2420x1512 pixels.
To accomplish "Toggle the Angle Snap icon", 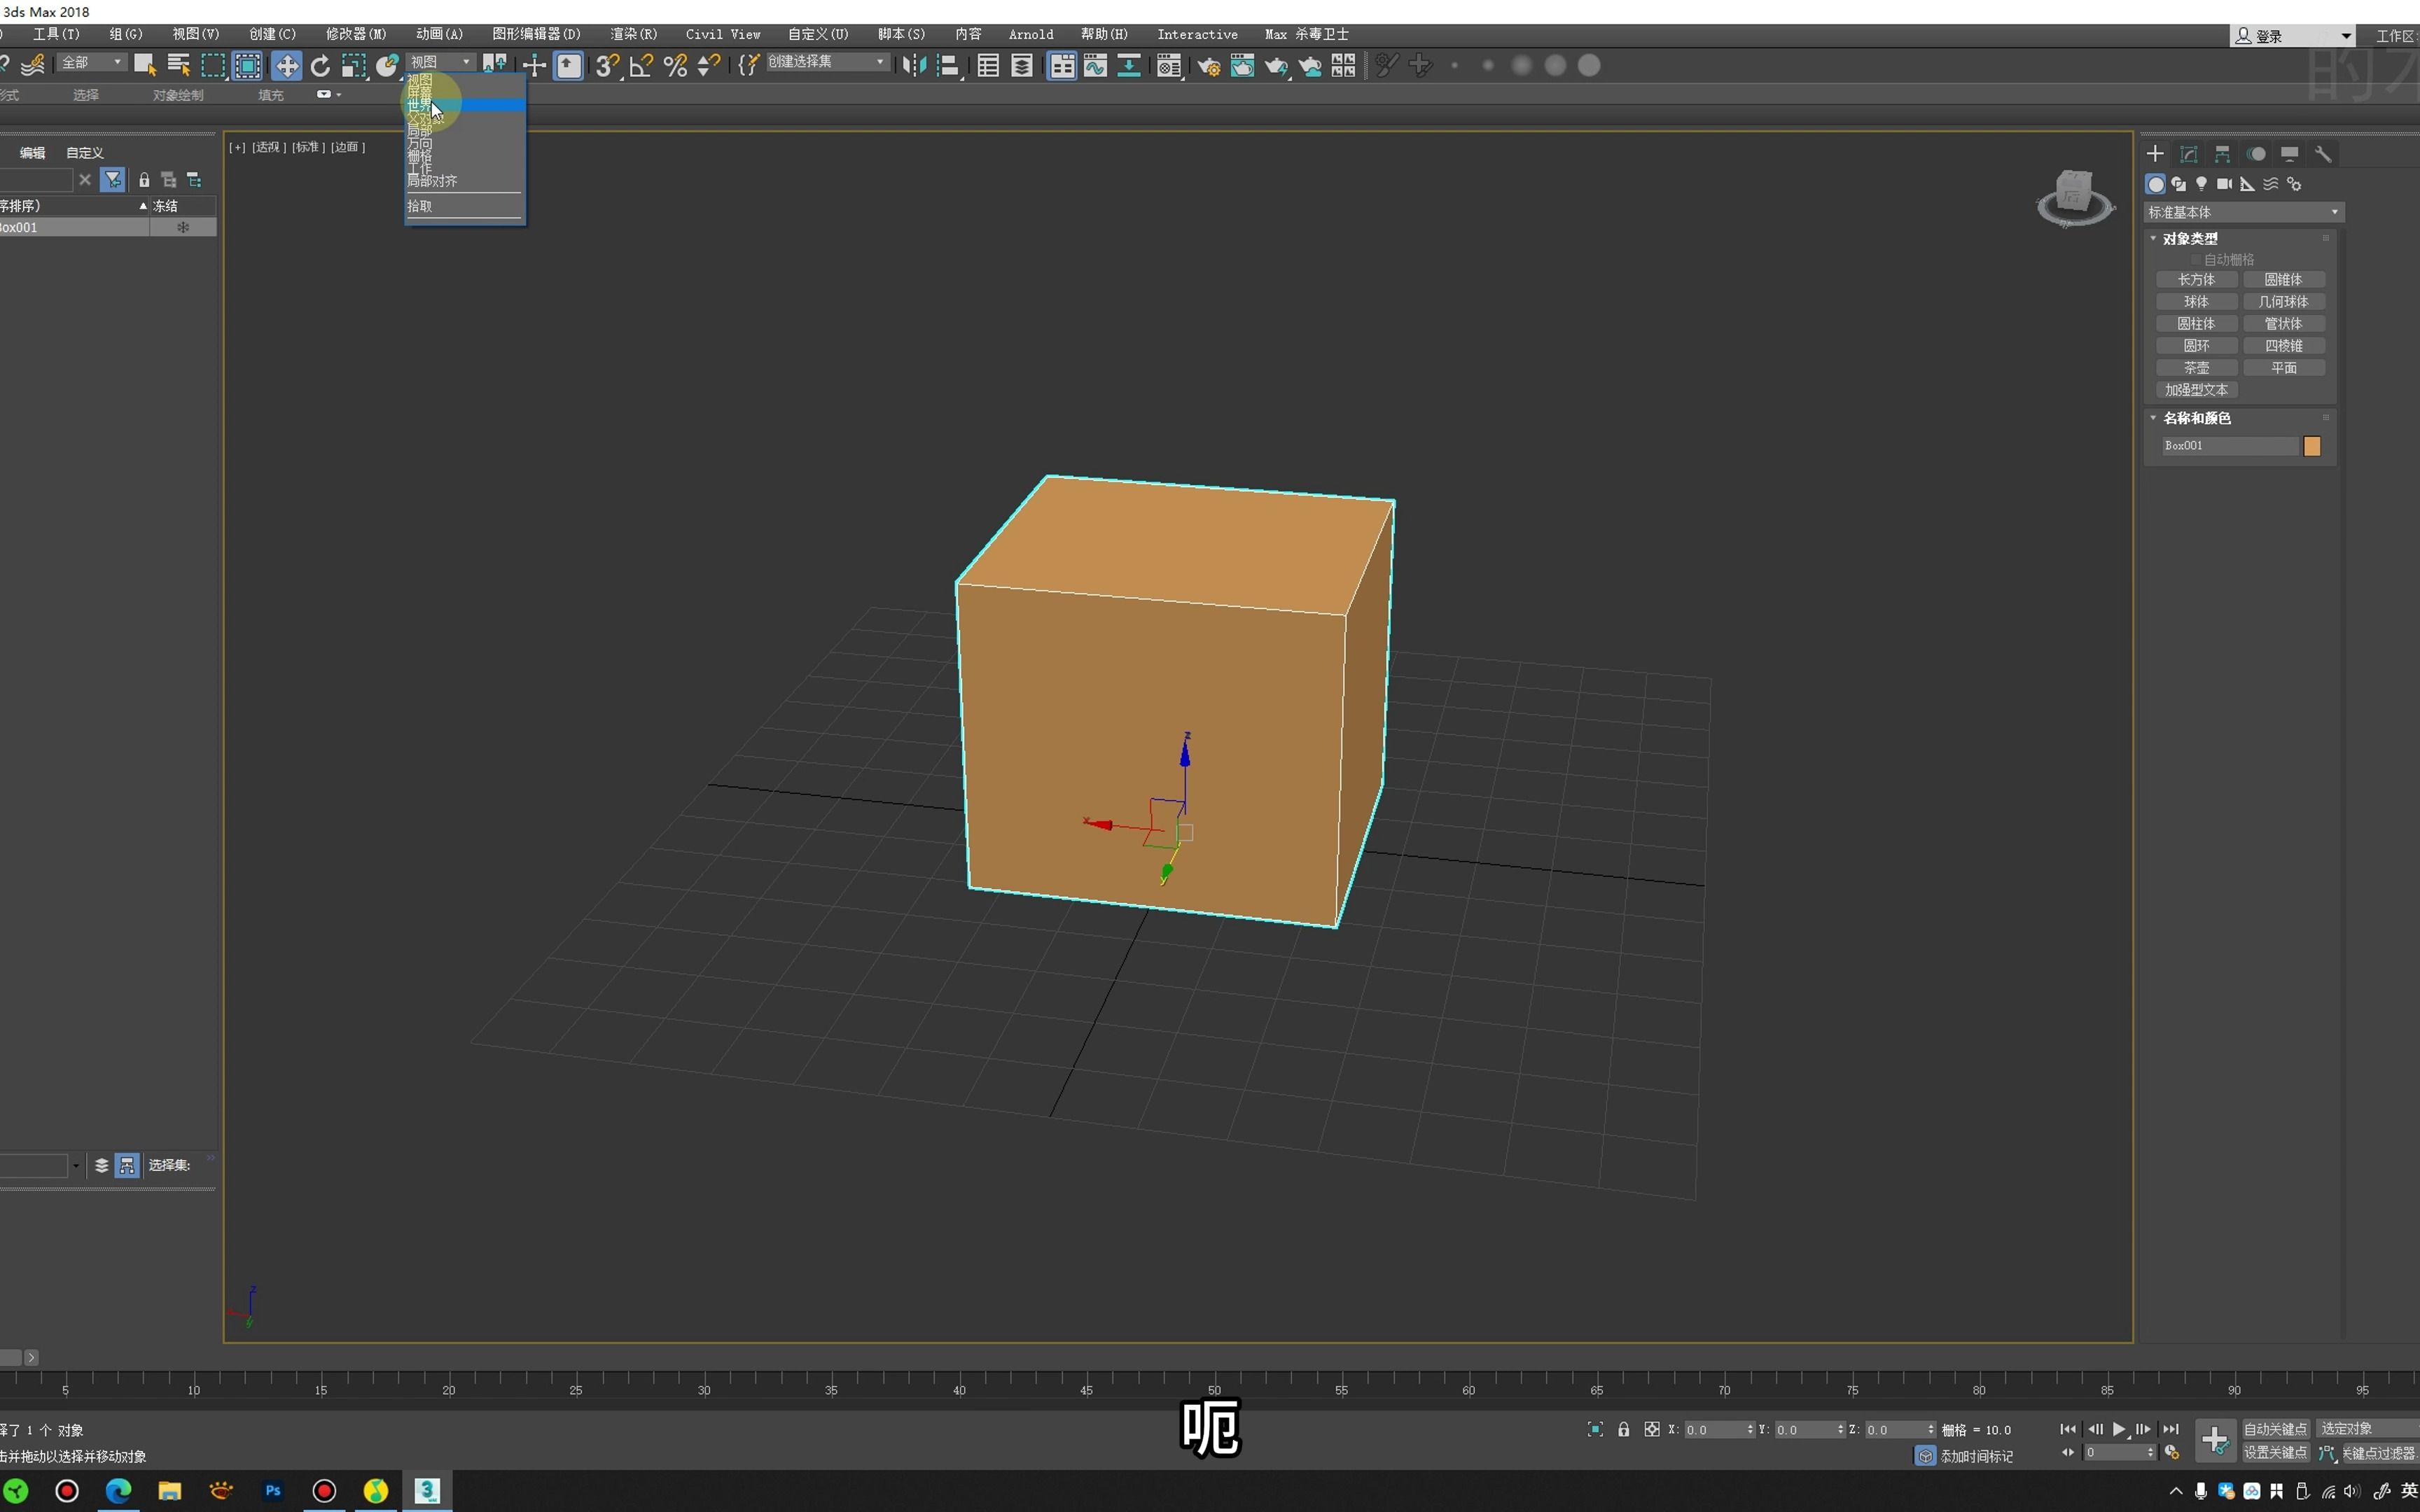I will (641, 66).
